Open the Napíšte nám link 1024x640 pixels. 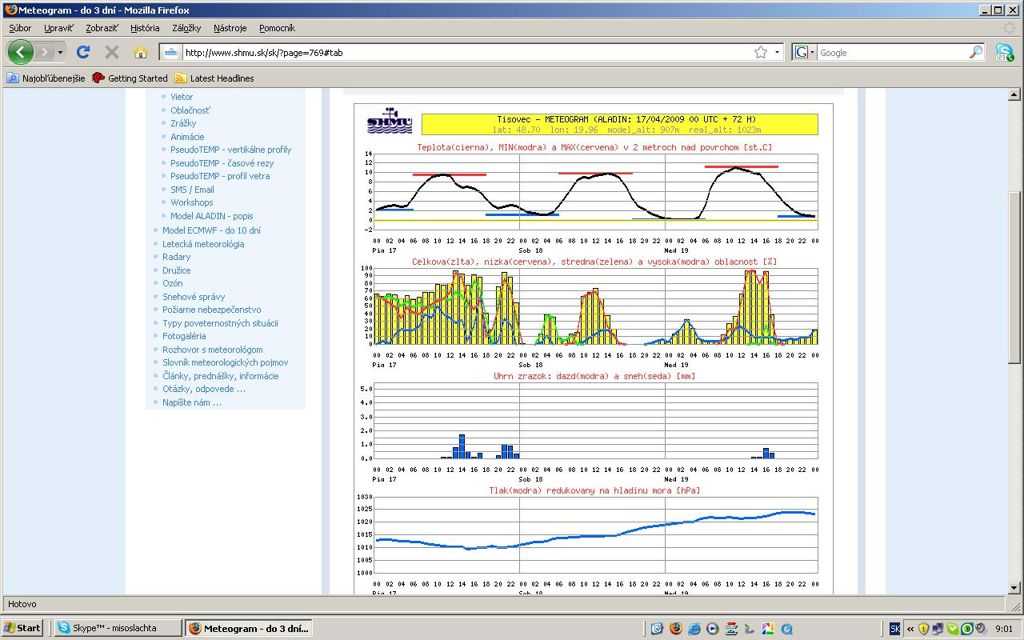(x=191, y=403)
